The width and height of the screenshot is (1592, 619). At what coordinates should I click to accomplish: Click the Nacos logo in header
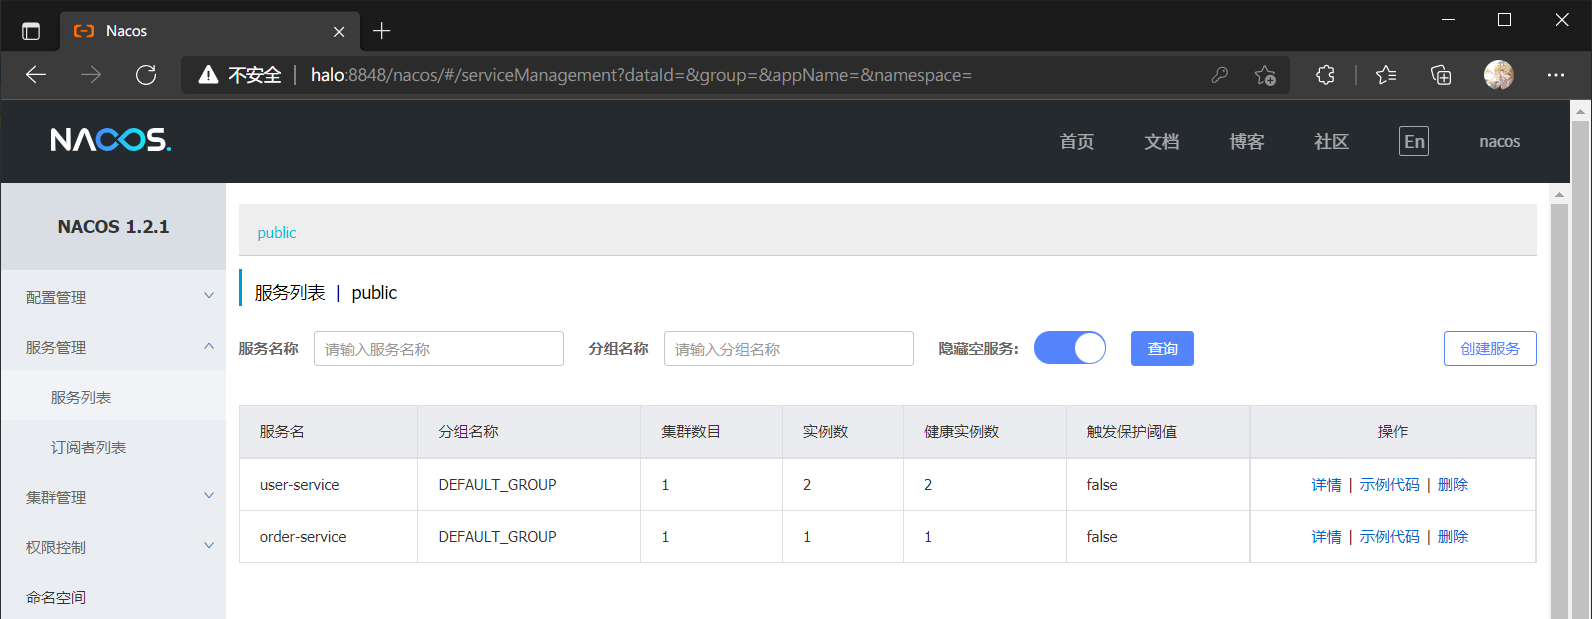110,140
